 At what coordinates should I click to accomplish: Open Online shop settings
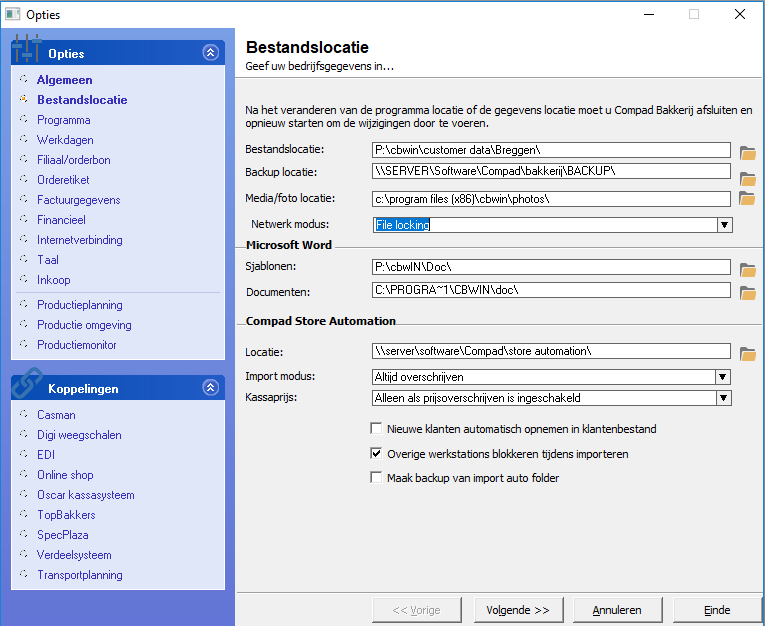click(x=65, y=475)
